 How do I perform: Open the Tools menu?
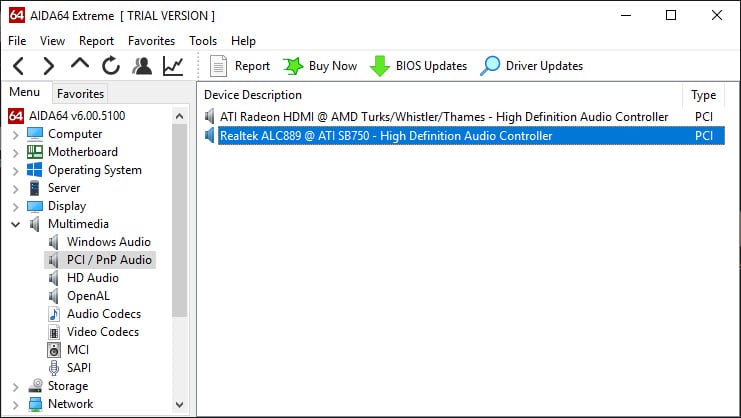tap(203, 41)
